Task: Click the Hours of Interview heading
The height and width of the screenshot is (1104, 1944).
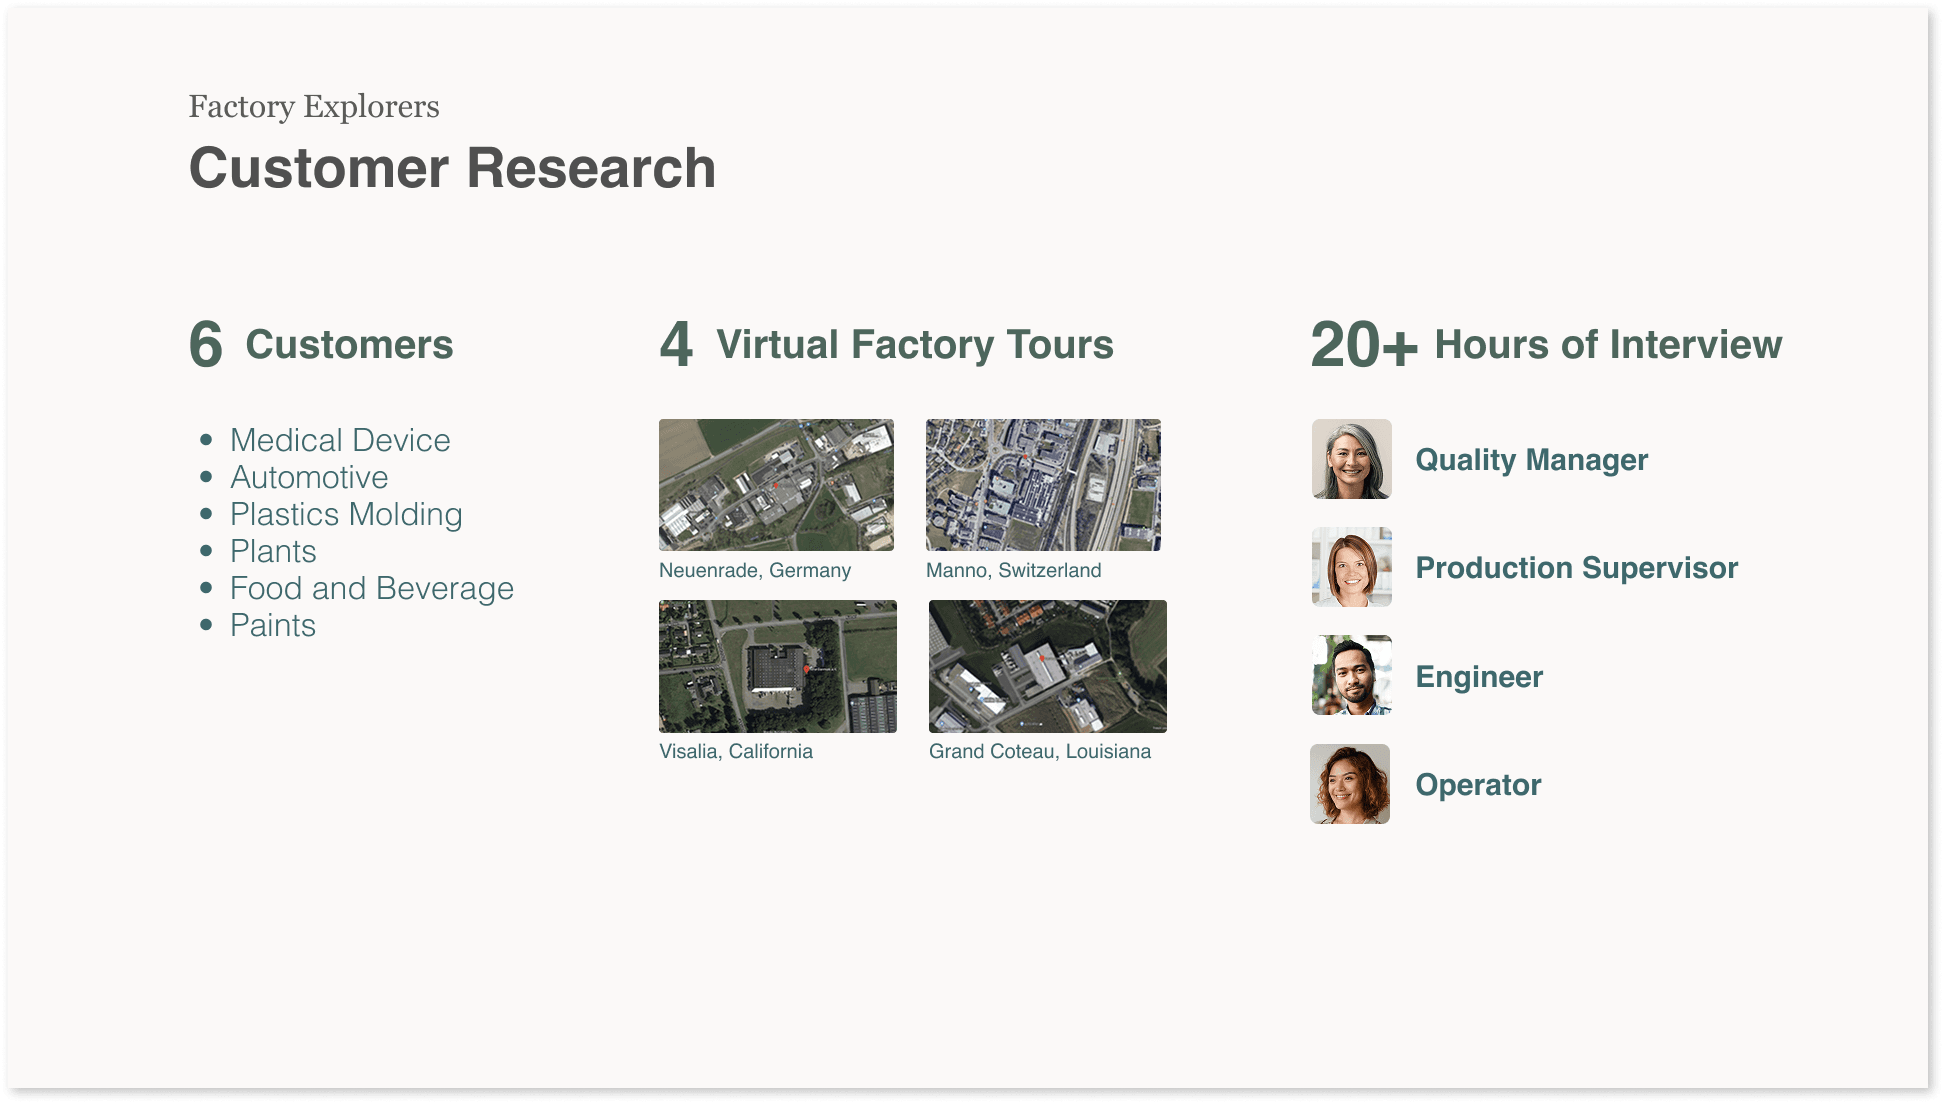Action: (1607, 344)
